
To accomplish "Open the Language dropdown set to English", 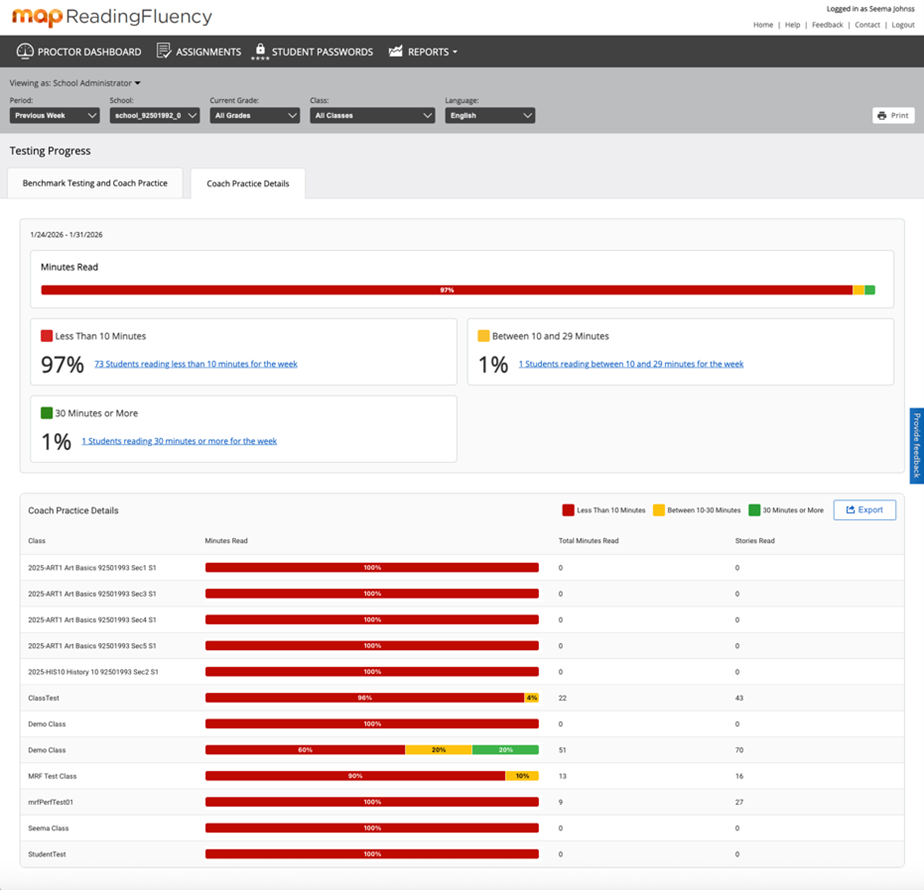I will click(x=489, y=116).
